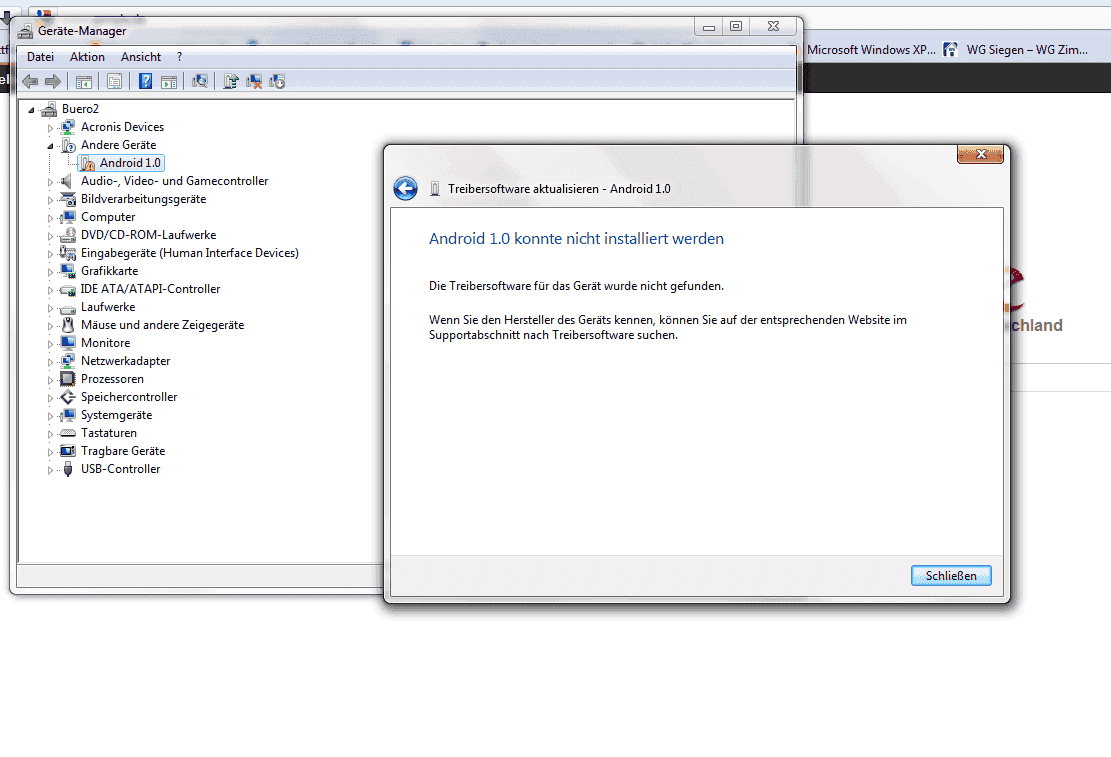Viewport: 1111px width, 757px height.
Task: Expand the Acronis Devices node
Action: 51,128
